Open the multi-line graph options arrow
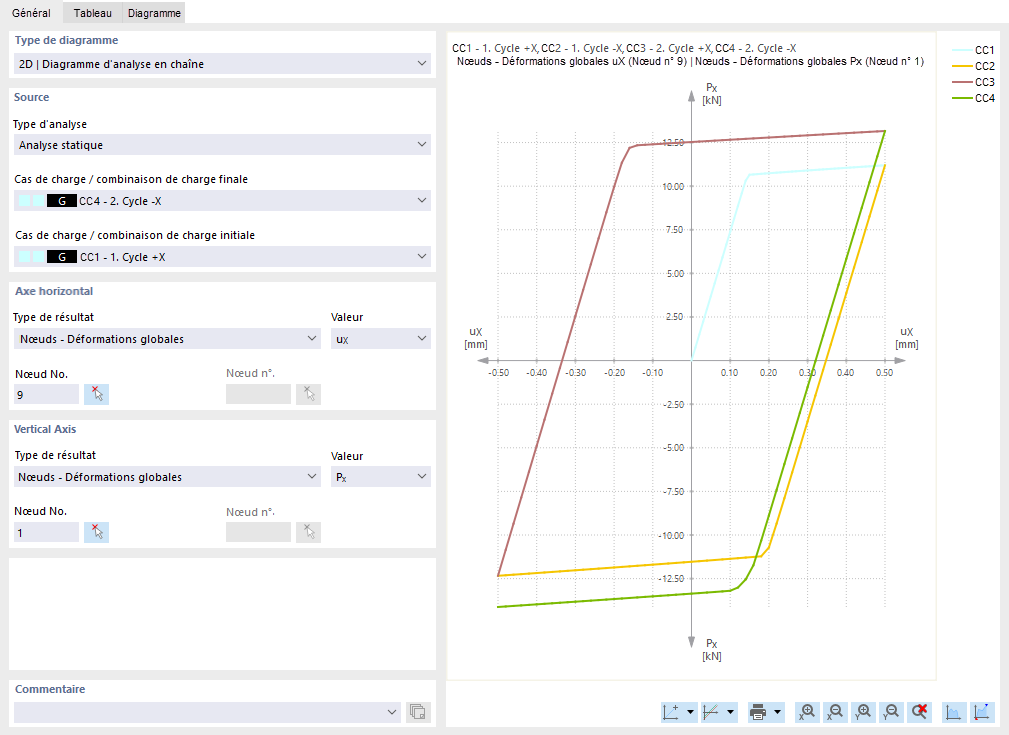 (x=730, y=712)
